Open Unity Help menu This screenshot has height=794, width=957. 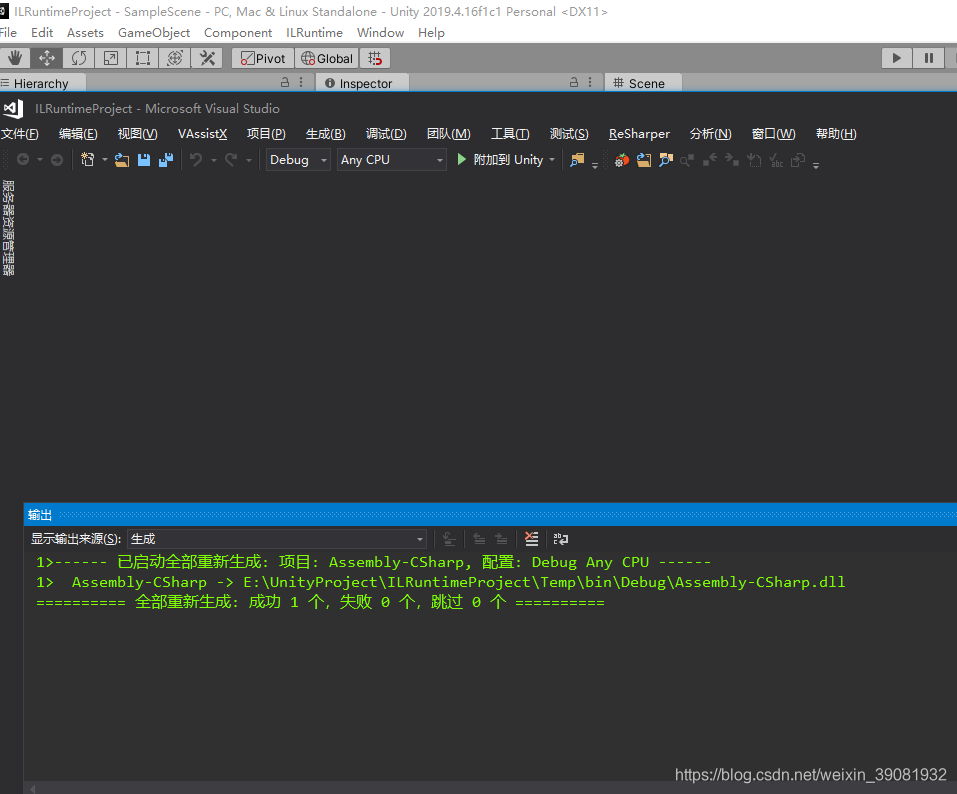pos(431,33)
